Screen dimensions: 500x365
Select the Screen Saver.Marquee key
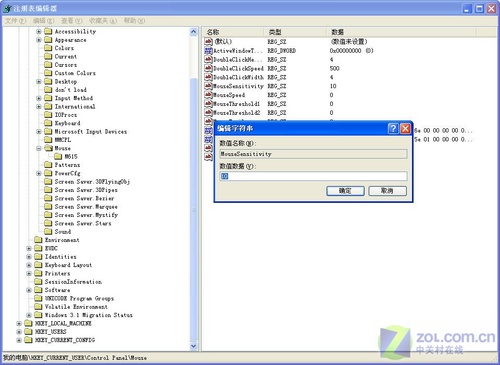click(x=86, y=206)
